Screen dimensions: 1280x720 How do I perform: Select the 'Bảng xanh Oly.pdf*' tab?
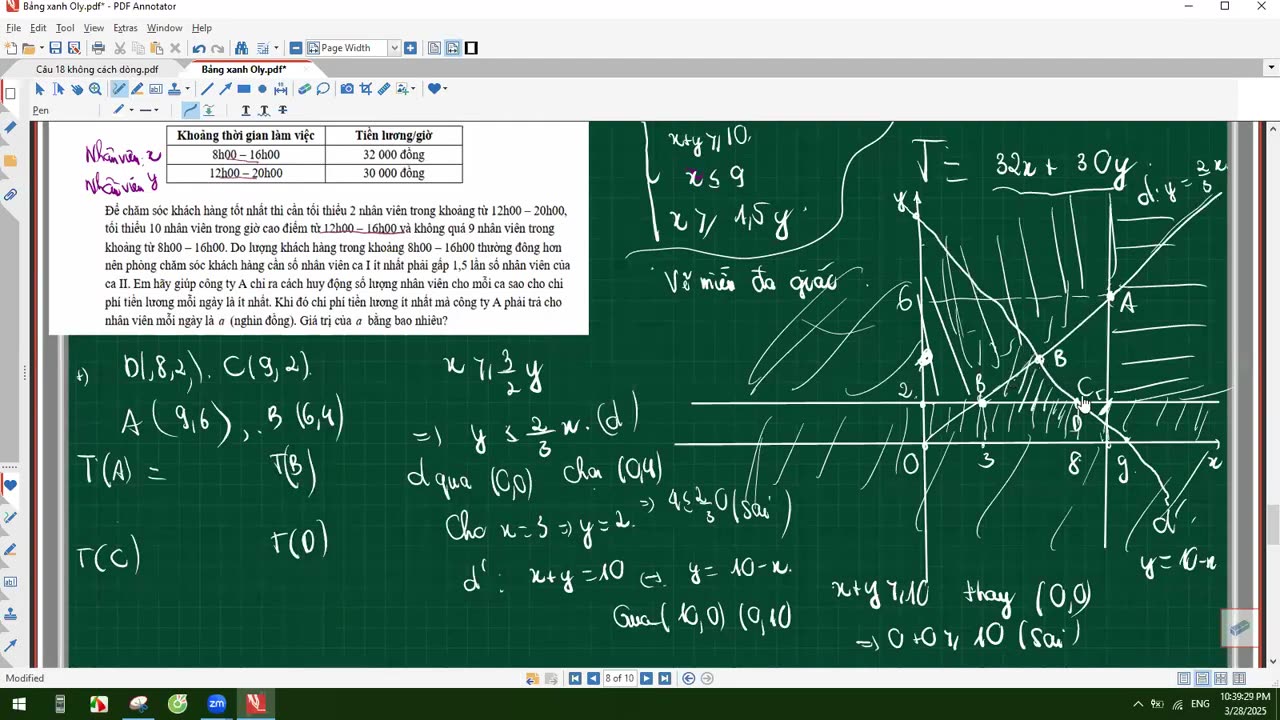[244, 69]
